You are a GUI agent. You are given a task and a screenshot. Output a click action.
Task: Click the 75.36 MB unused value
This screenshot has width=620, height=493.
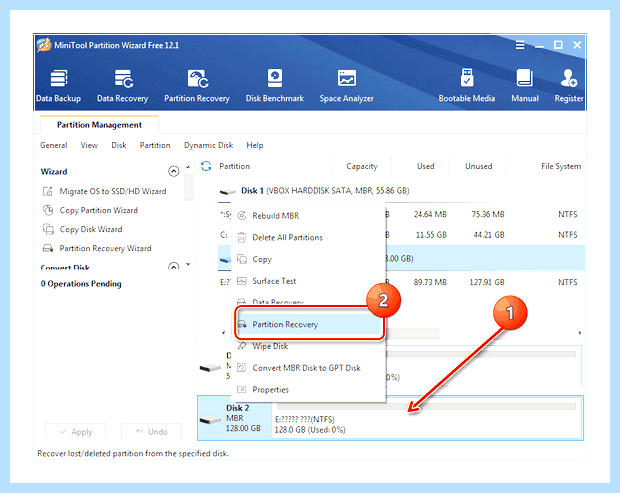[x=488, y=214]
